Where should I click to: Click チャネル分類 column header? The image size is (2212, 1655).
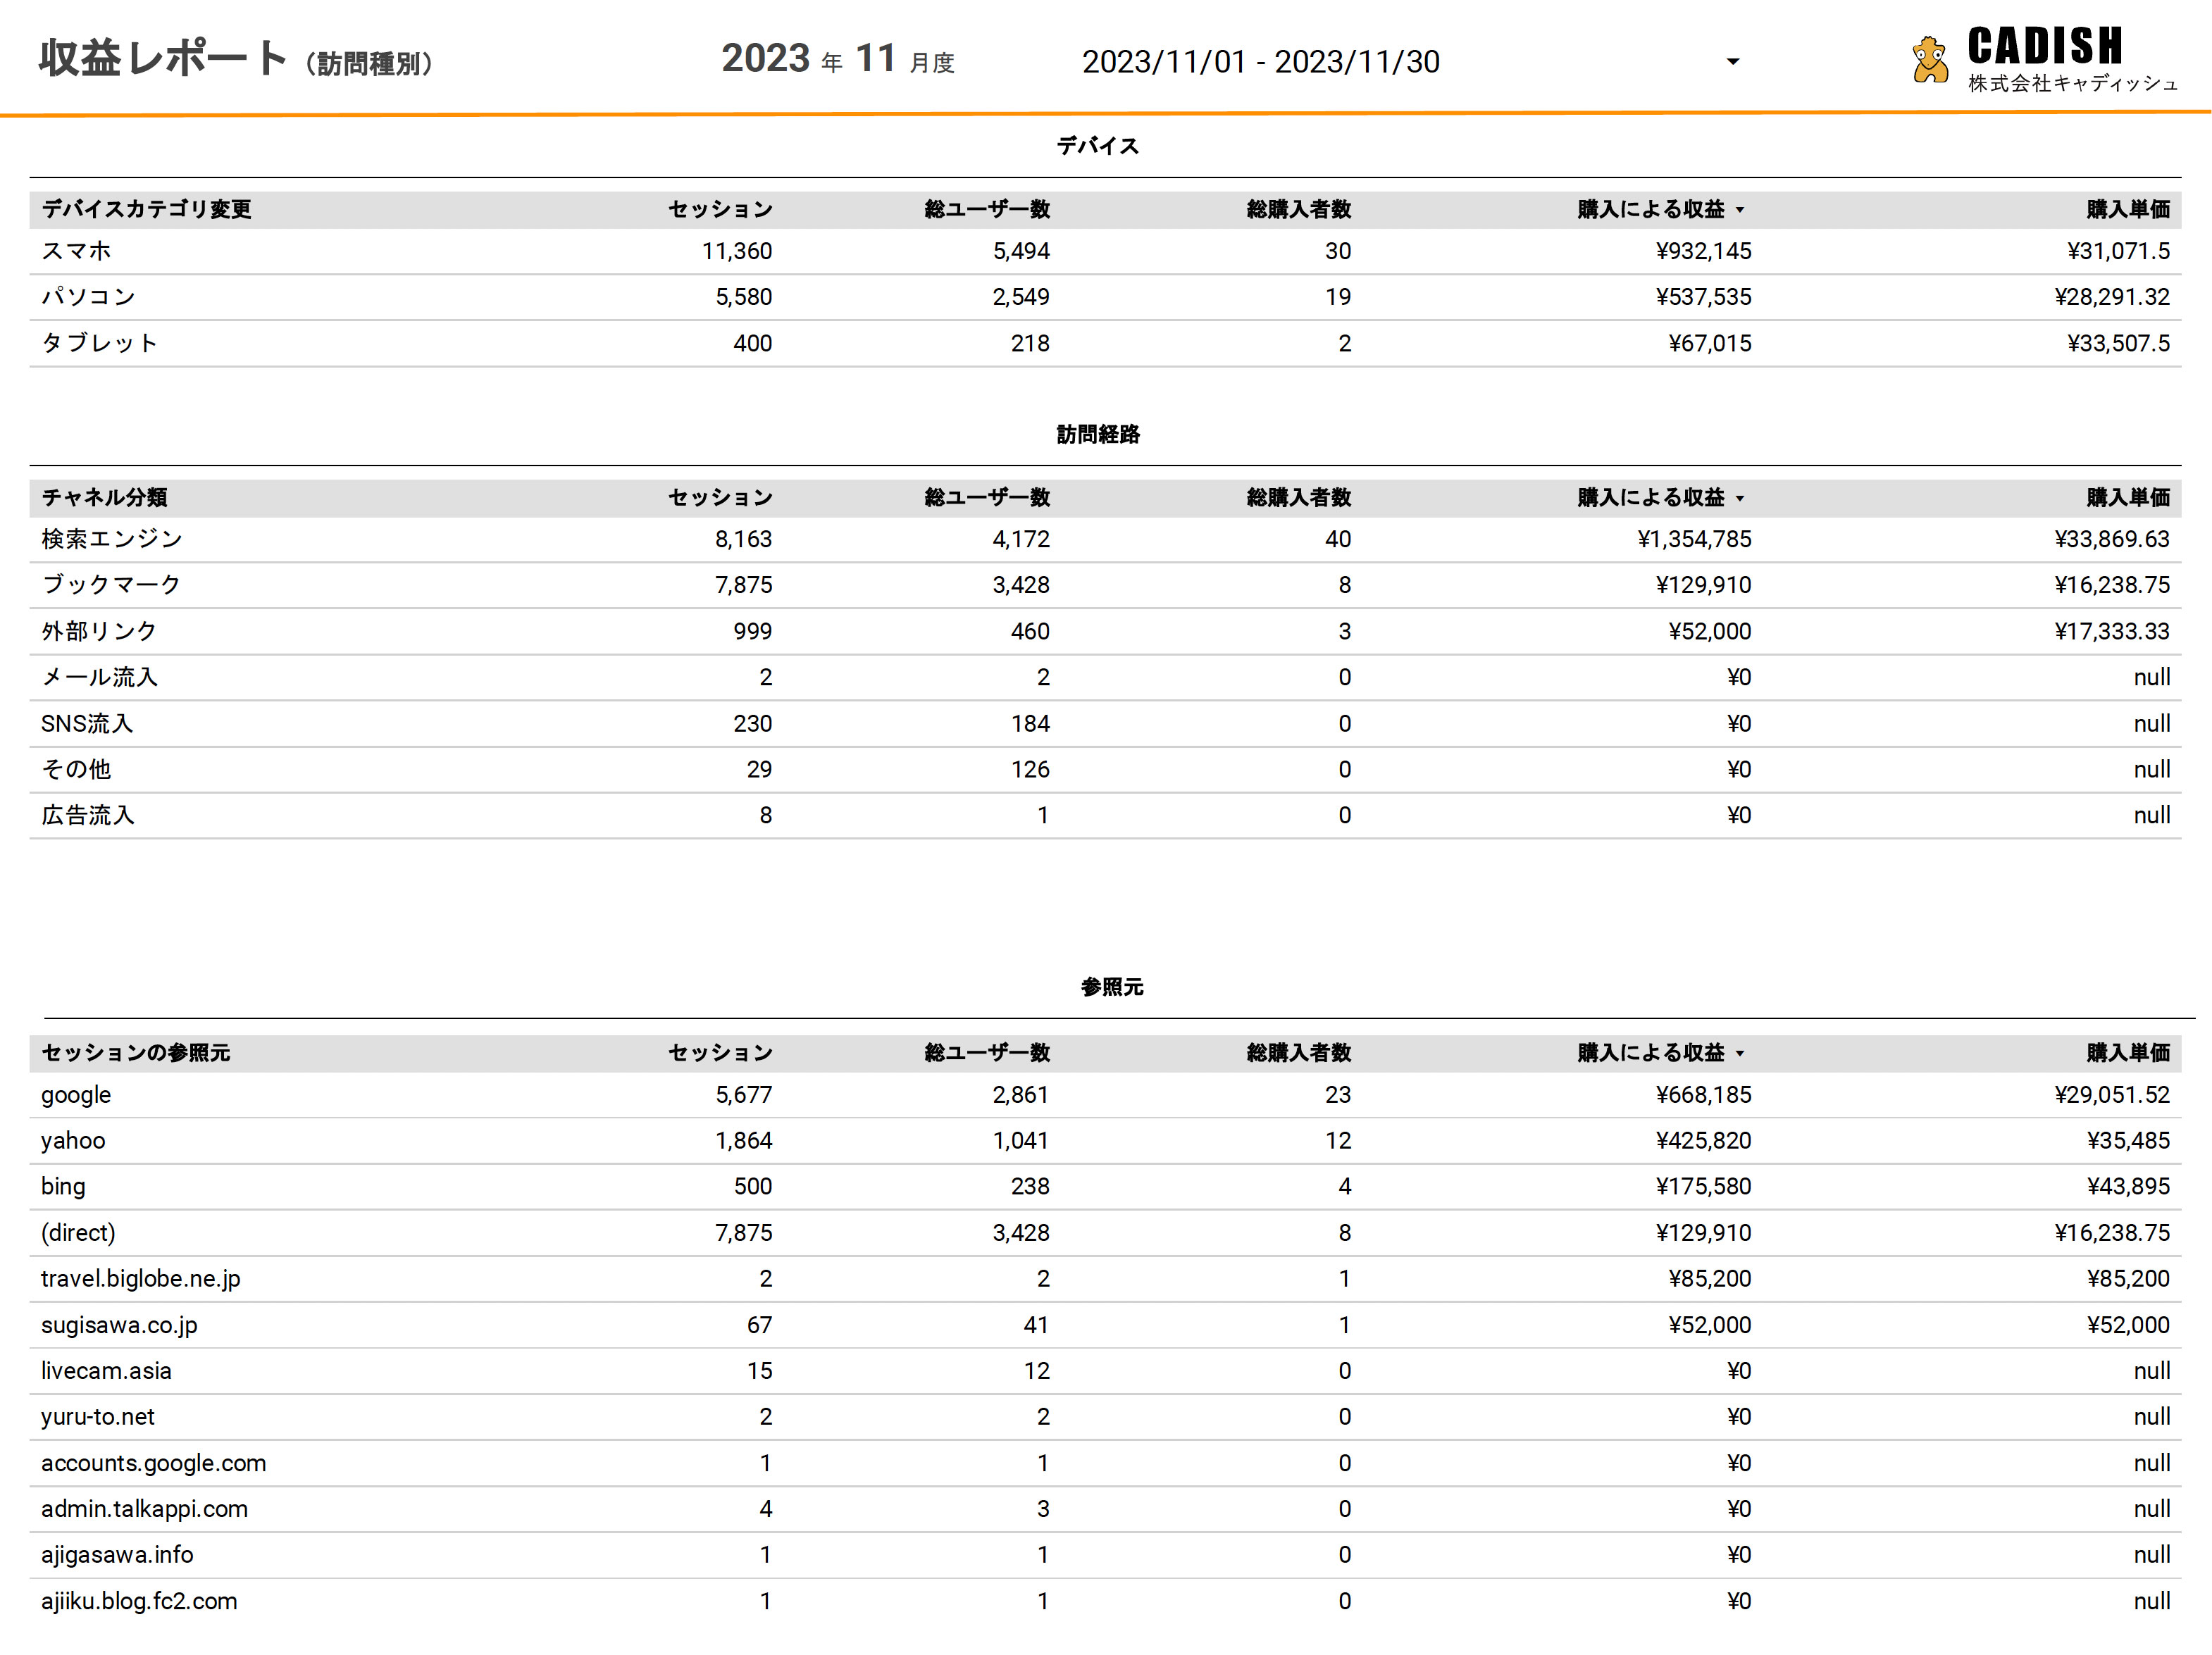[104, 497]
